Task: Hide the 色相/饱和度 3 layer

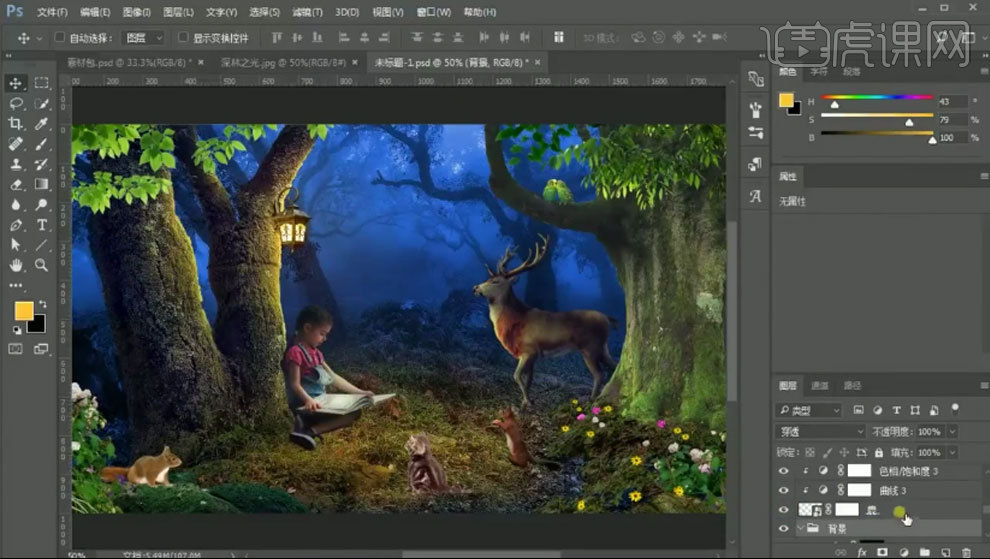Action: coord(784,471)
